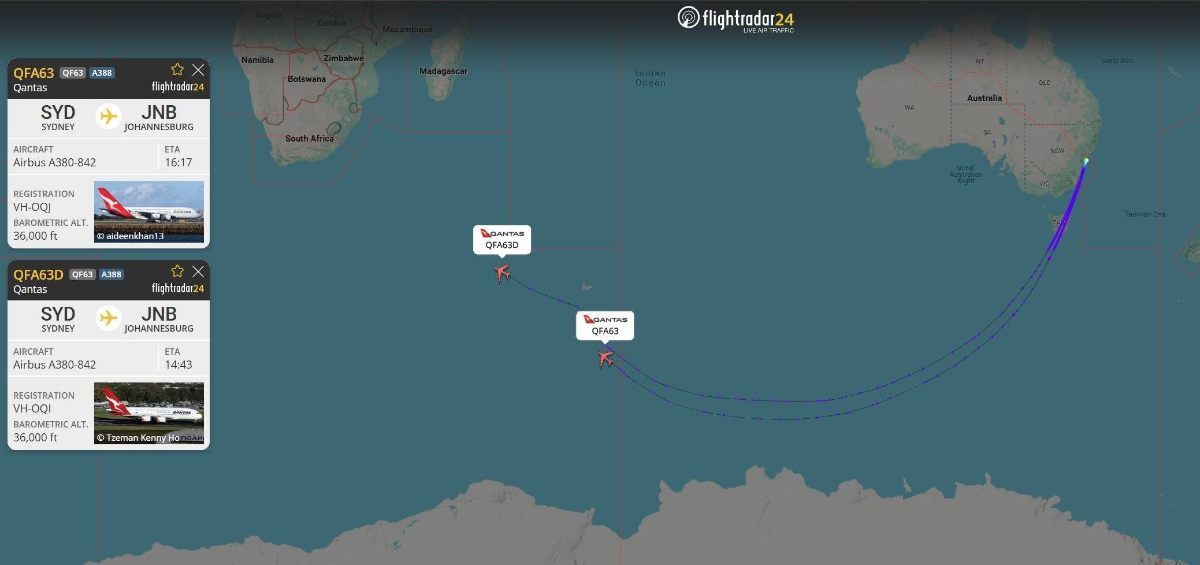Image resolution: width=1200 pixels, height=565 pixels.
Task: Select the QFA63D Qantas map label
Action: 502,239
